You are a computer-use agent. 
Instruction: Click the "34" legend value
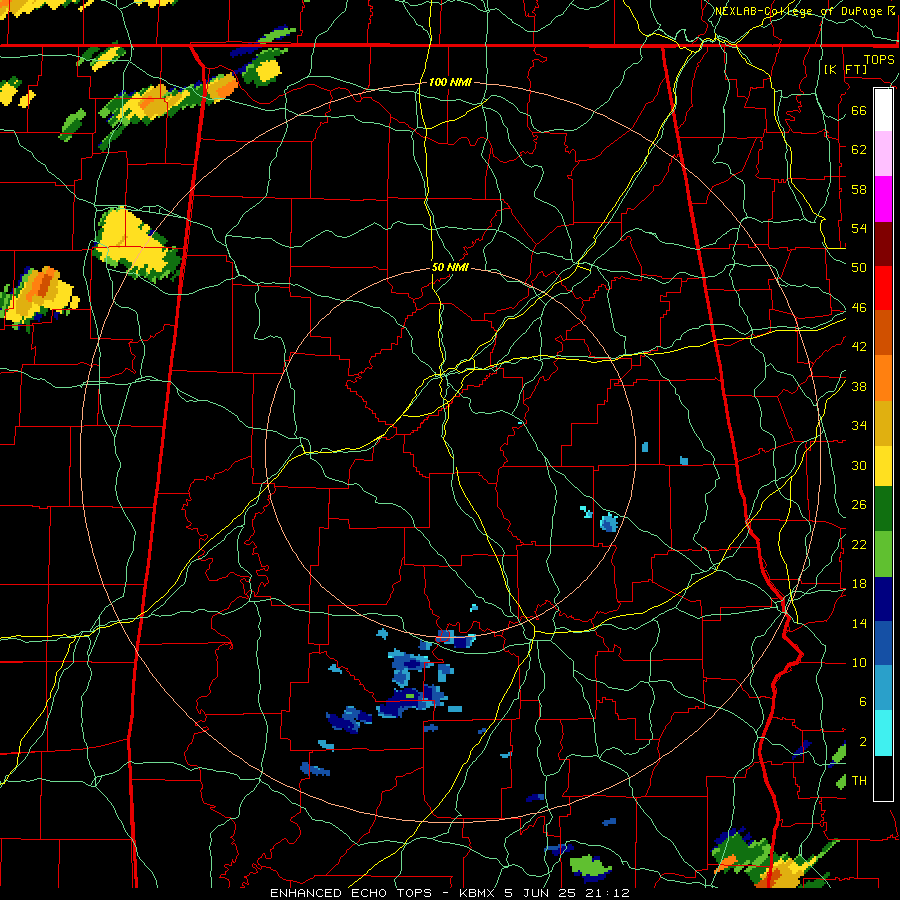pyautogui.click(x=859, y=425)
